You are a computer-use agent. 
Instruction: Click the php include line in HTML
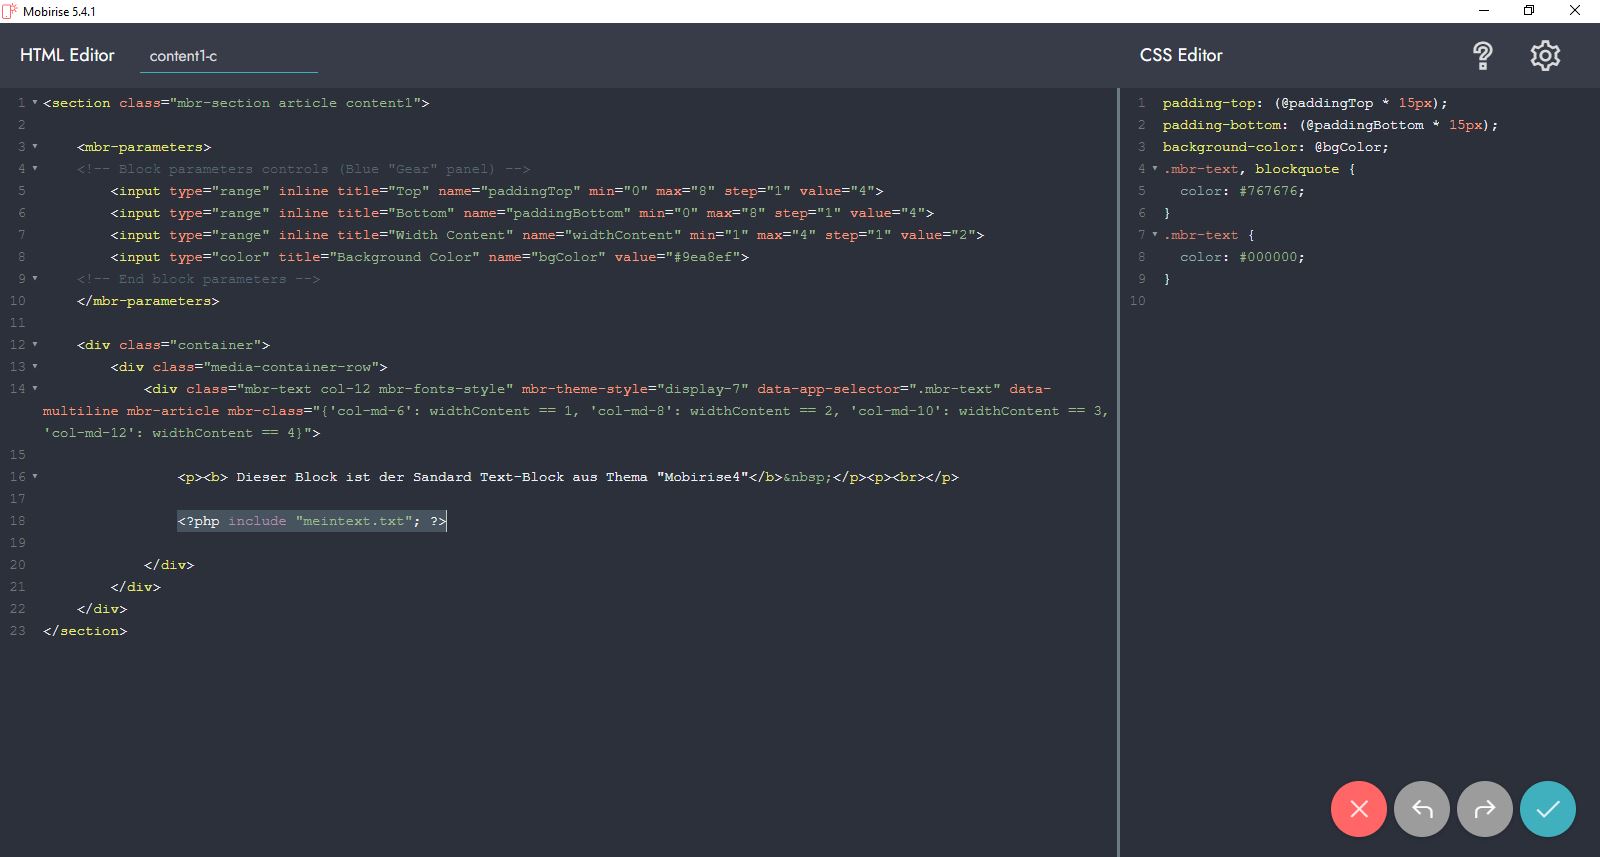tap(312, 521)
